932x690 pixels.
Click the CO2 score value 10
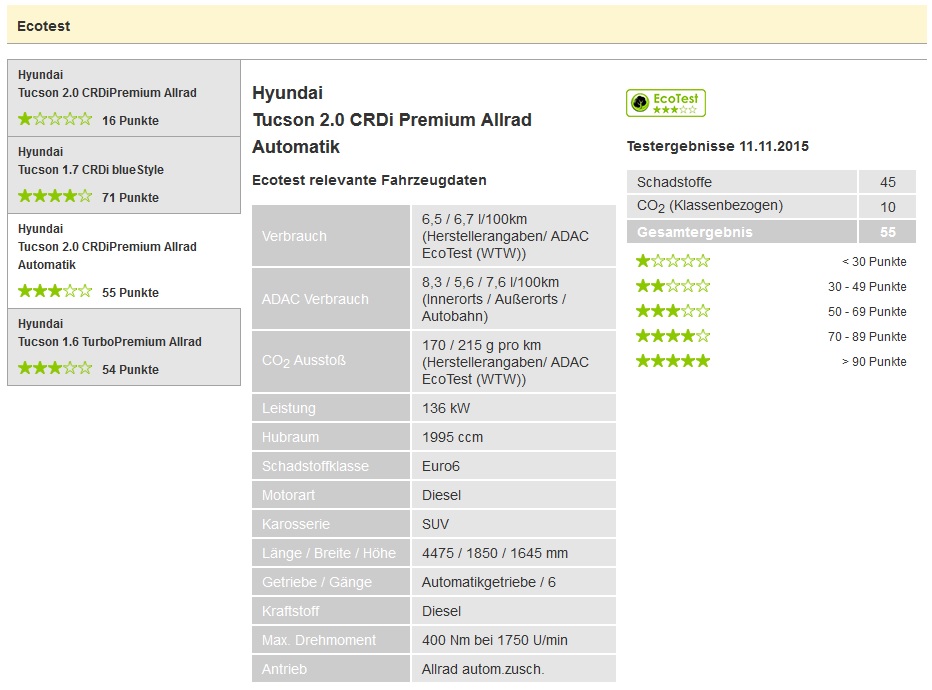pyautogui.click(x=887, y=207)
